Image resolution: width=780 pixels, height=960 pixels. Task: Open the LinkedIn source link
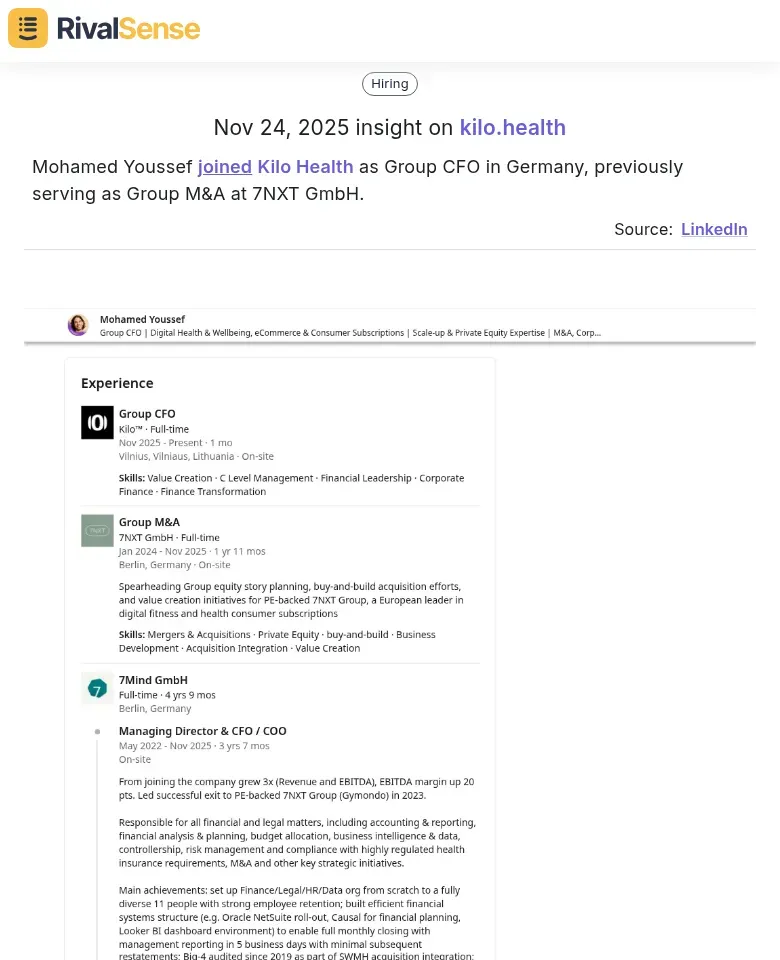[x=714, y=229]
